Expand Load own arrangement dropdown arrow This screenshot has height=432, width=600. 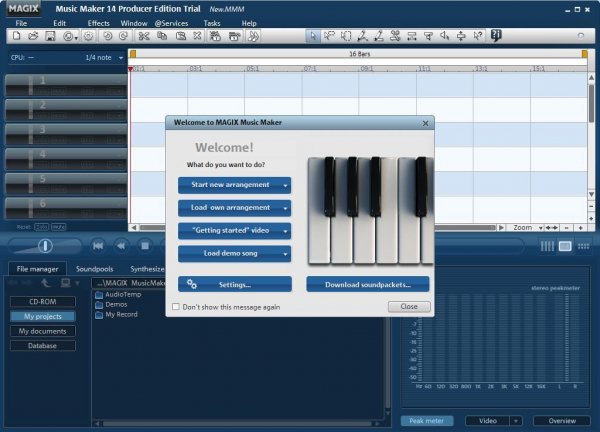coord(285,208)
